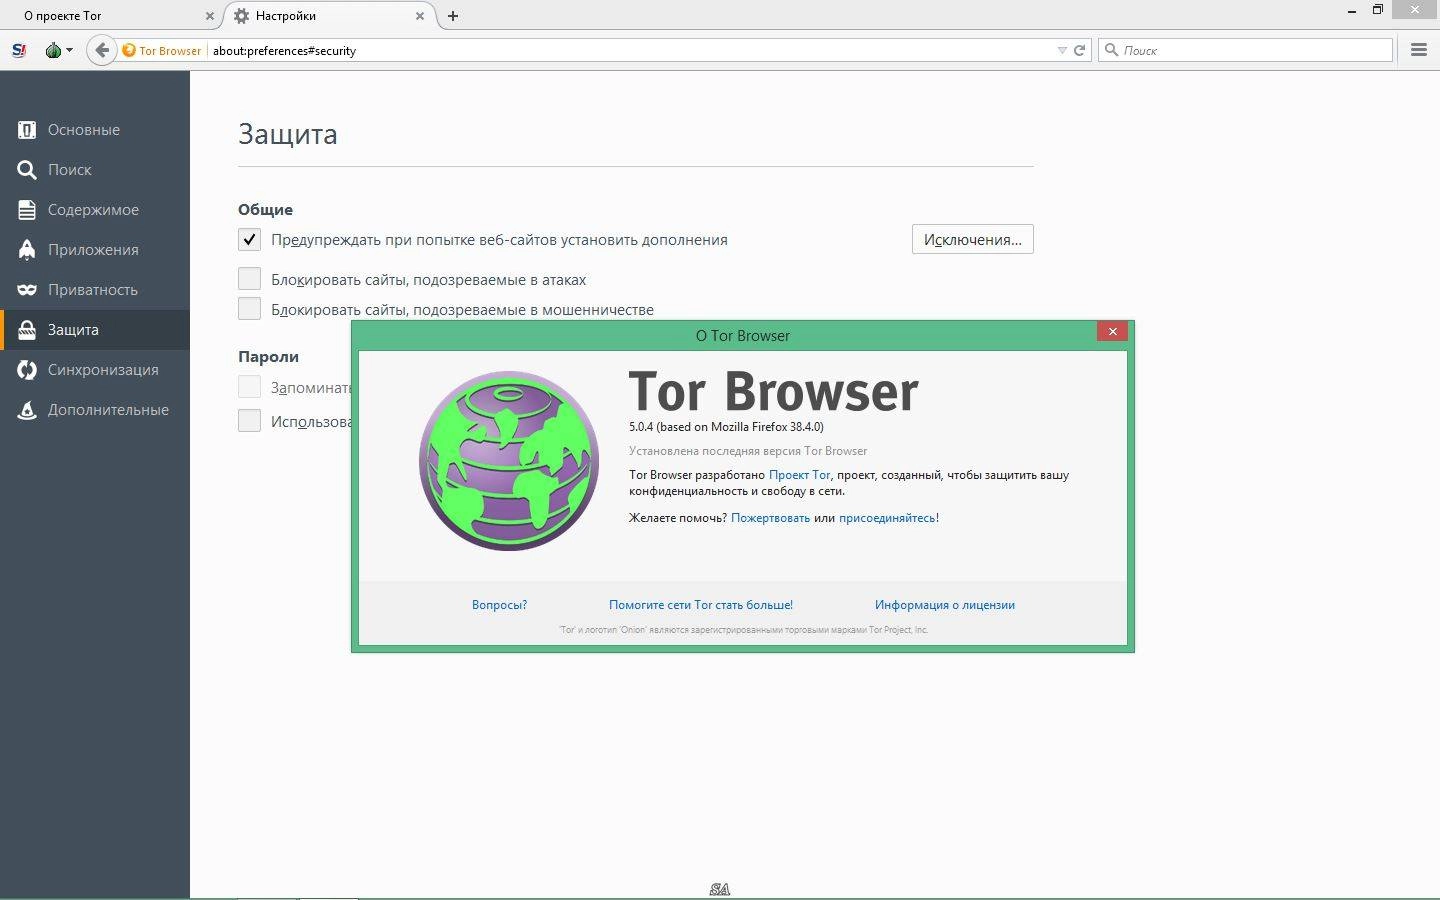
Task: Open the 'Проект Tor' link
Action: point(799,475)
